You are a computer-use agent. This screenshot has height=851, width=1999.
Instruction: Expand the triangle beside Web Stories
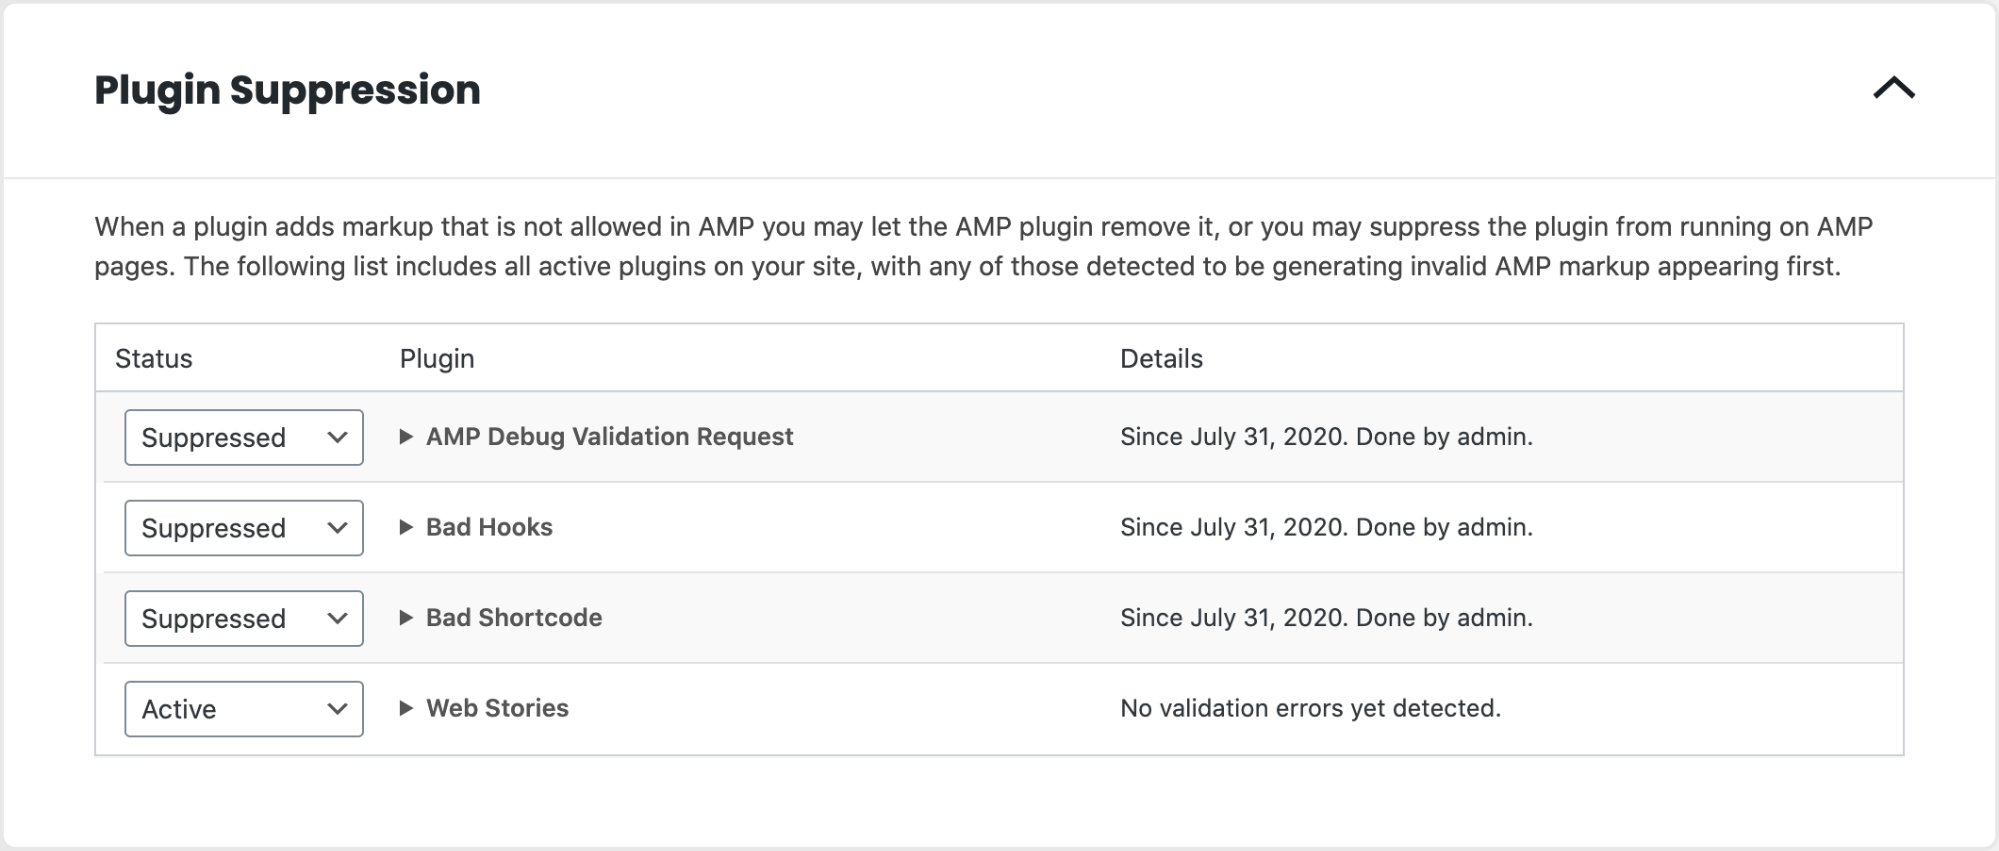(x=406, y=708)
